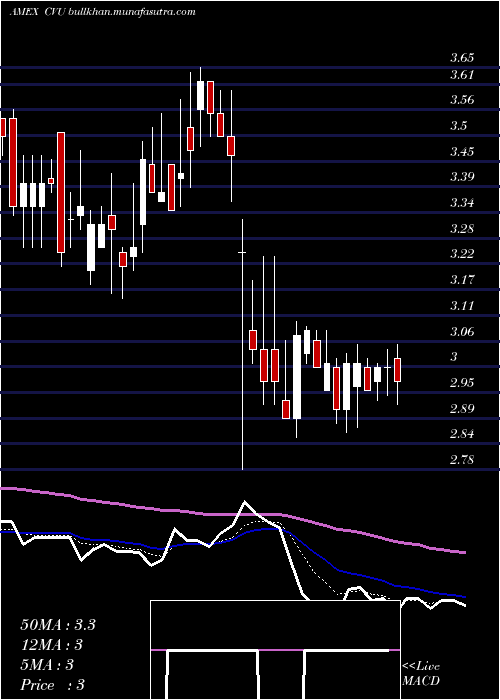Screen dimensions: 500x700
Task: Click the 2.78 price axis label
Action: [462, 460]
